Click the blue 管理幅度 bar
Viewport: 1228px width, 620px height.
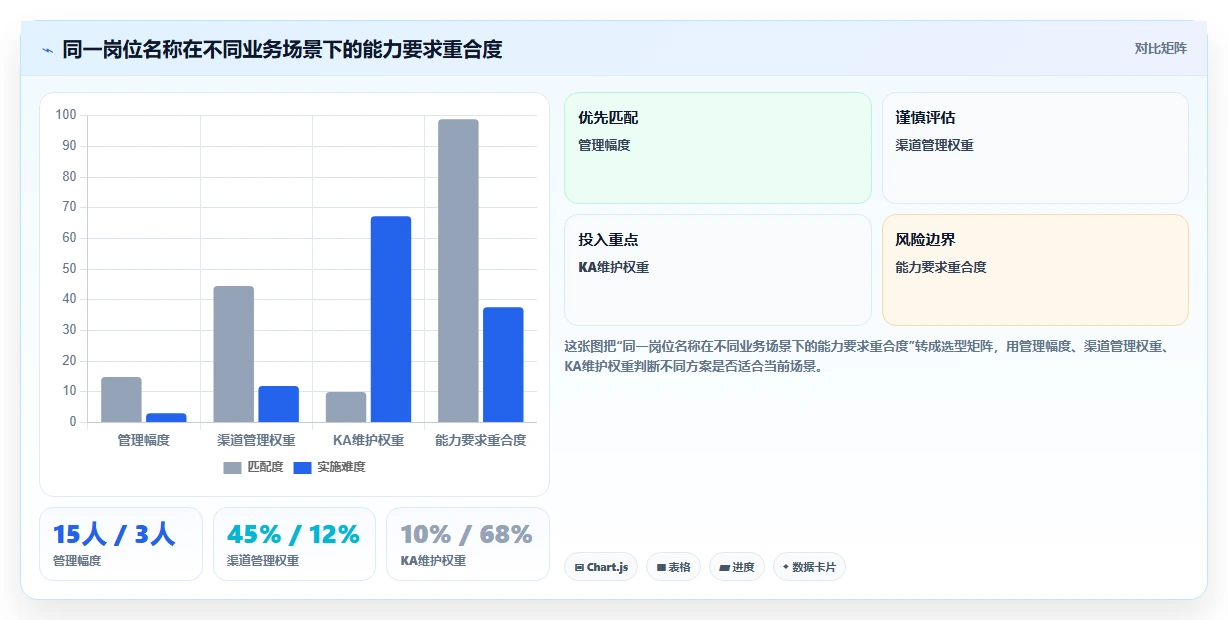166,418
